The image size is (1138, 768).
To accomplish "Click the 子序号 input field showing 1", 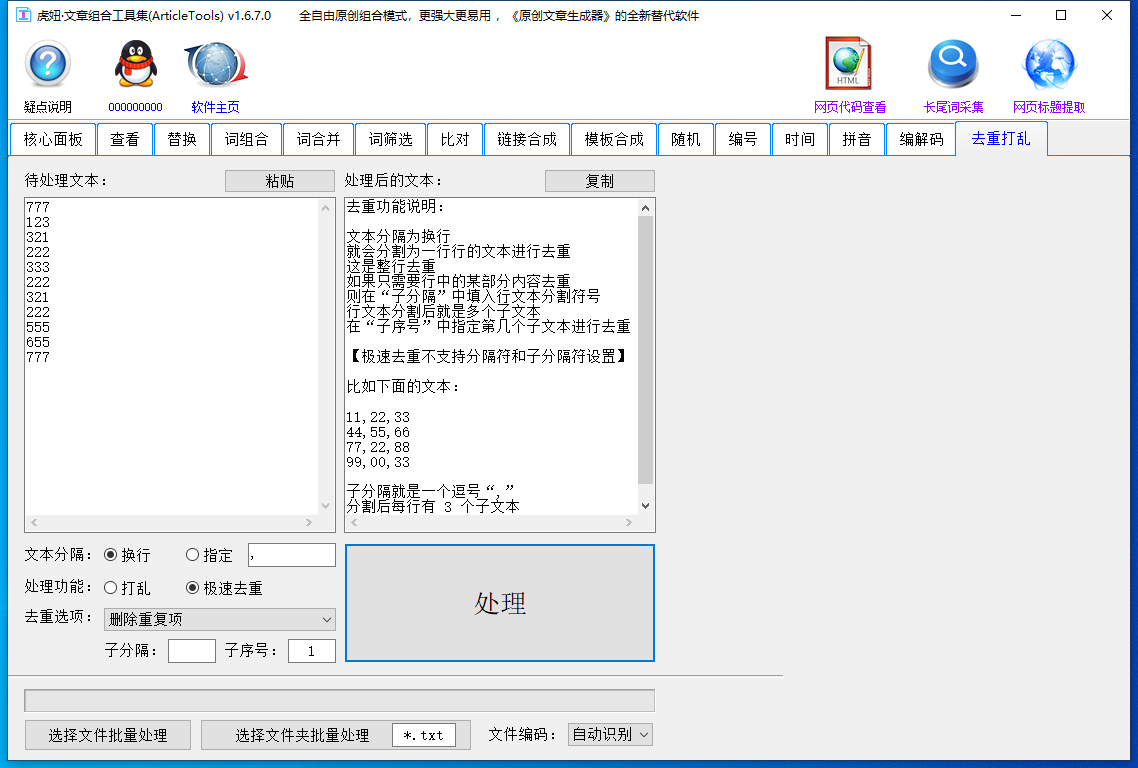I will (312, 651).
